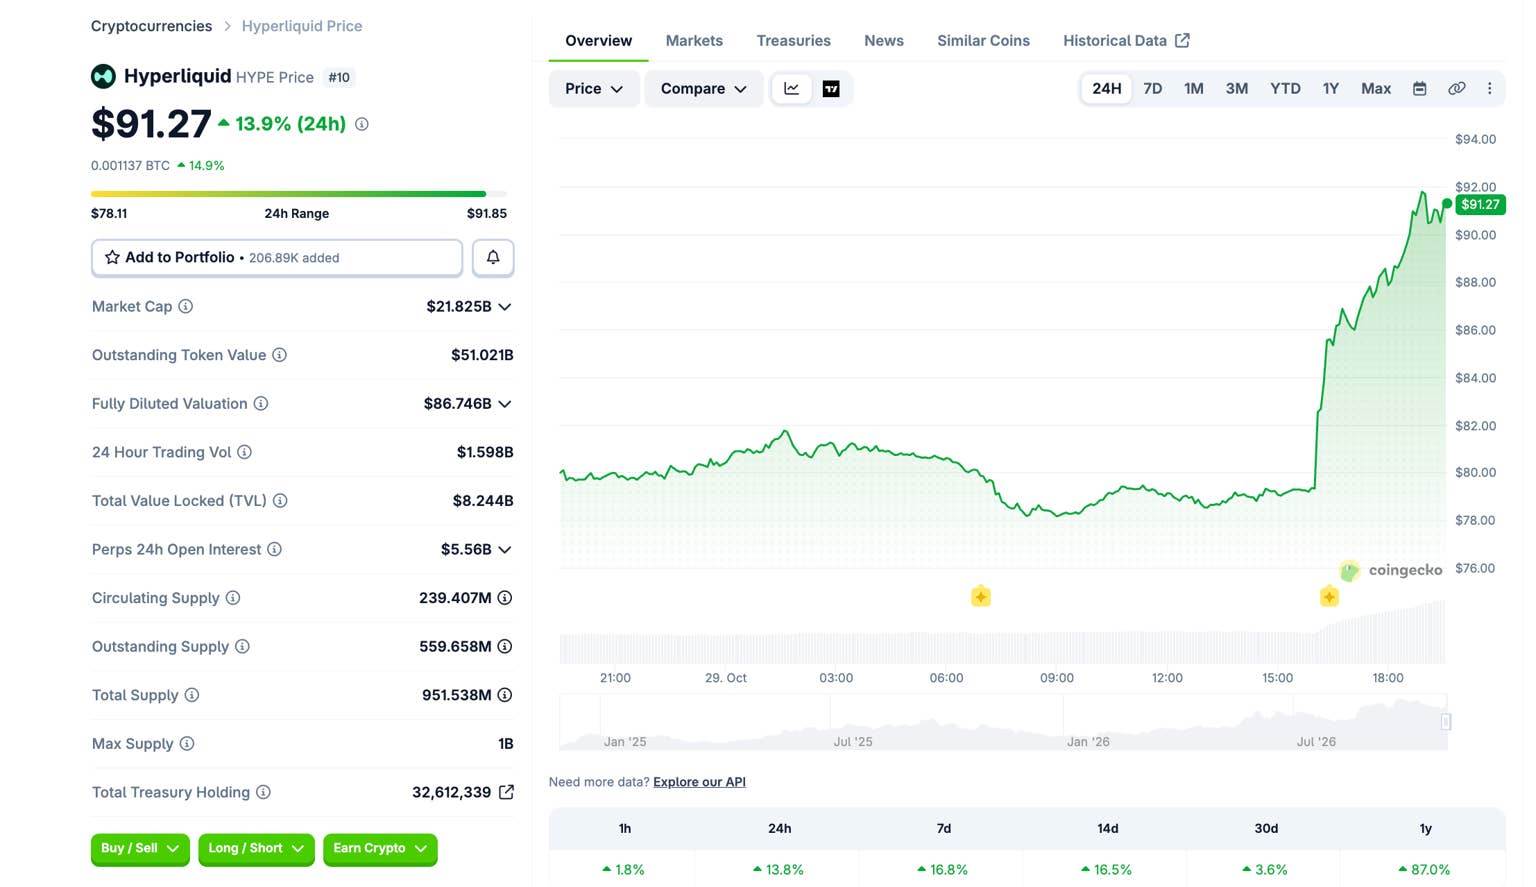Open the TradingView chart view icon

[831, 89]
